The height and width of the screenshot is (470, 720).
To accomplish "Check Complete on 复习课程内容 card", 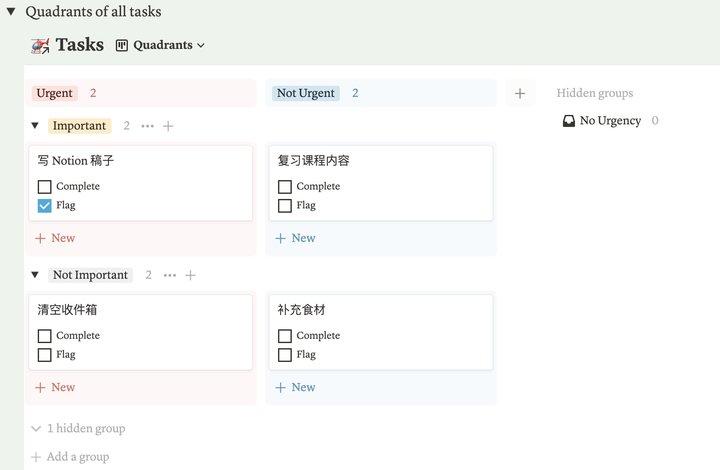I will pyautogui.click(x=285, y=186).
